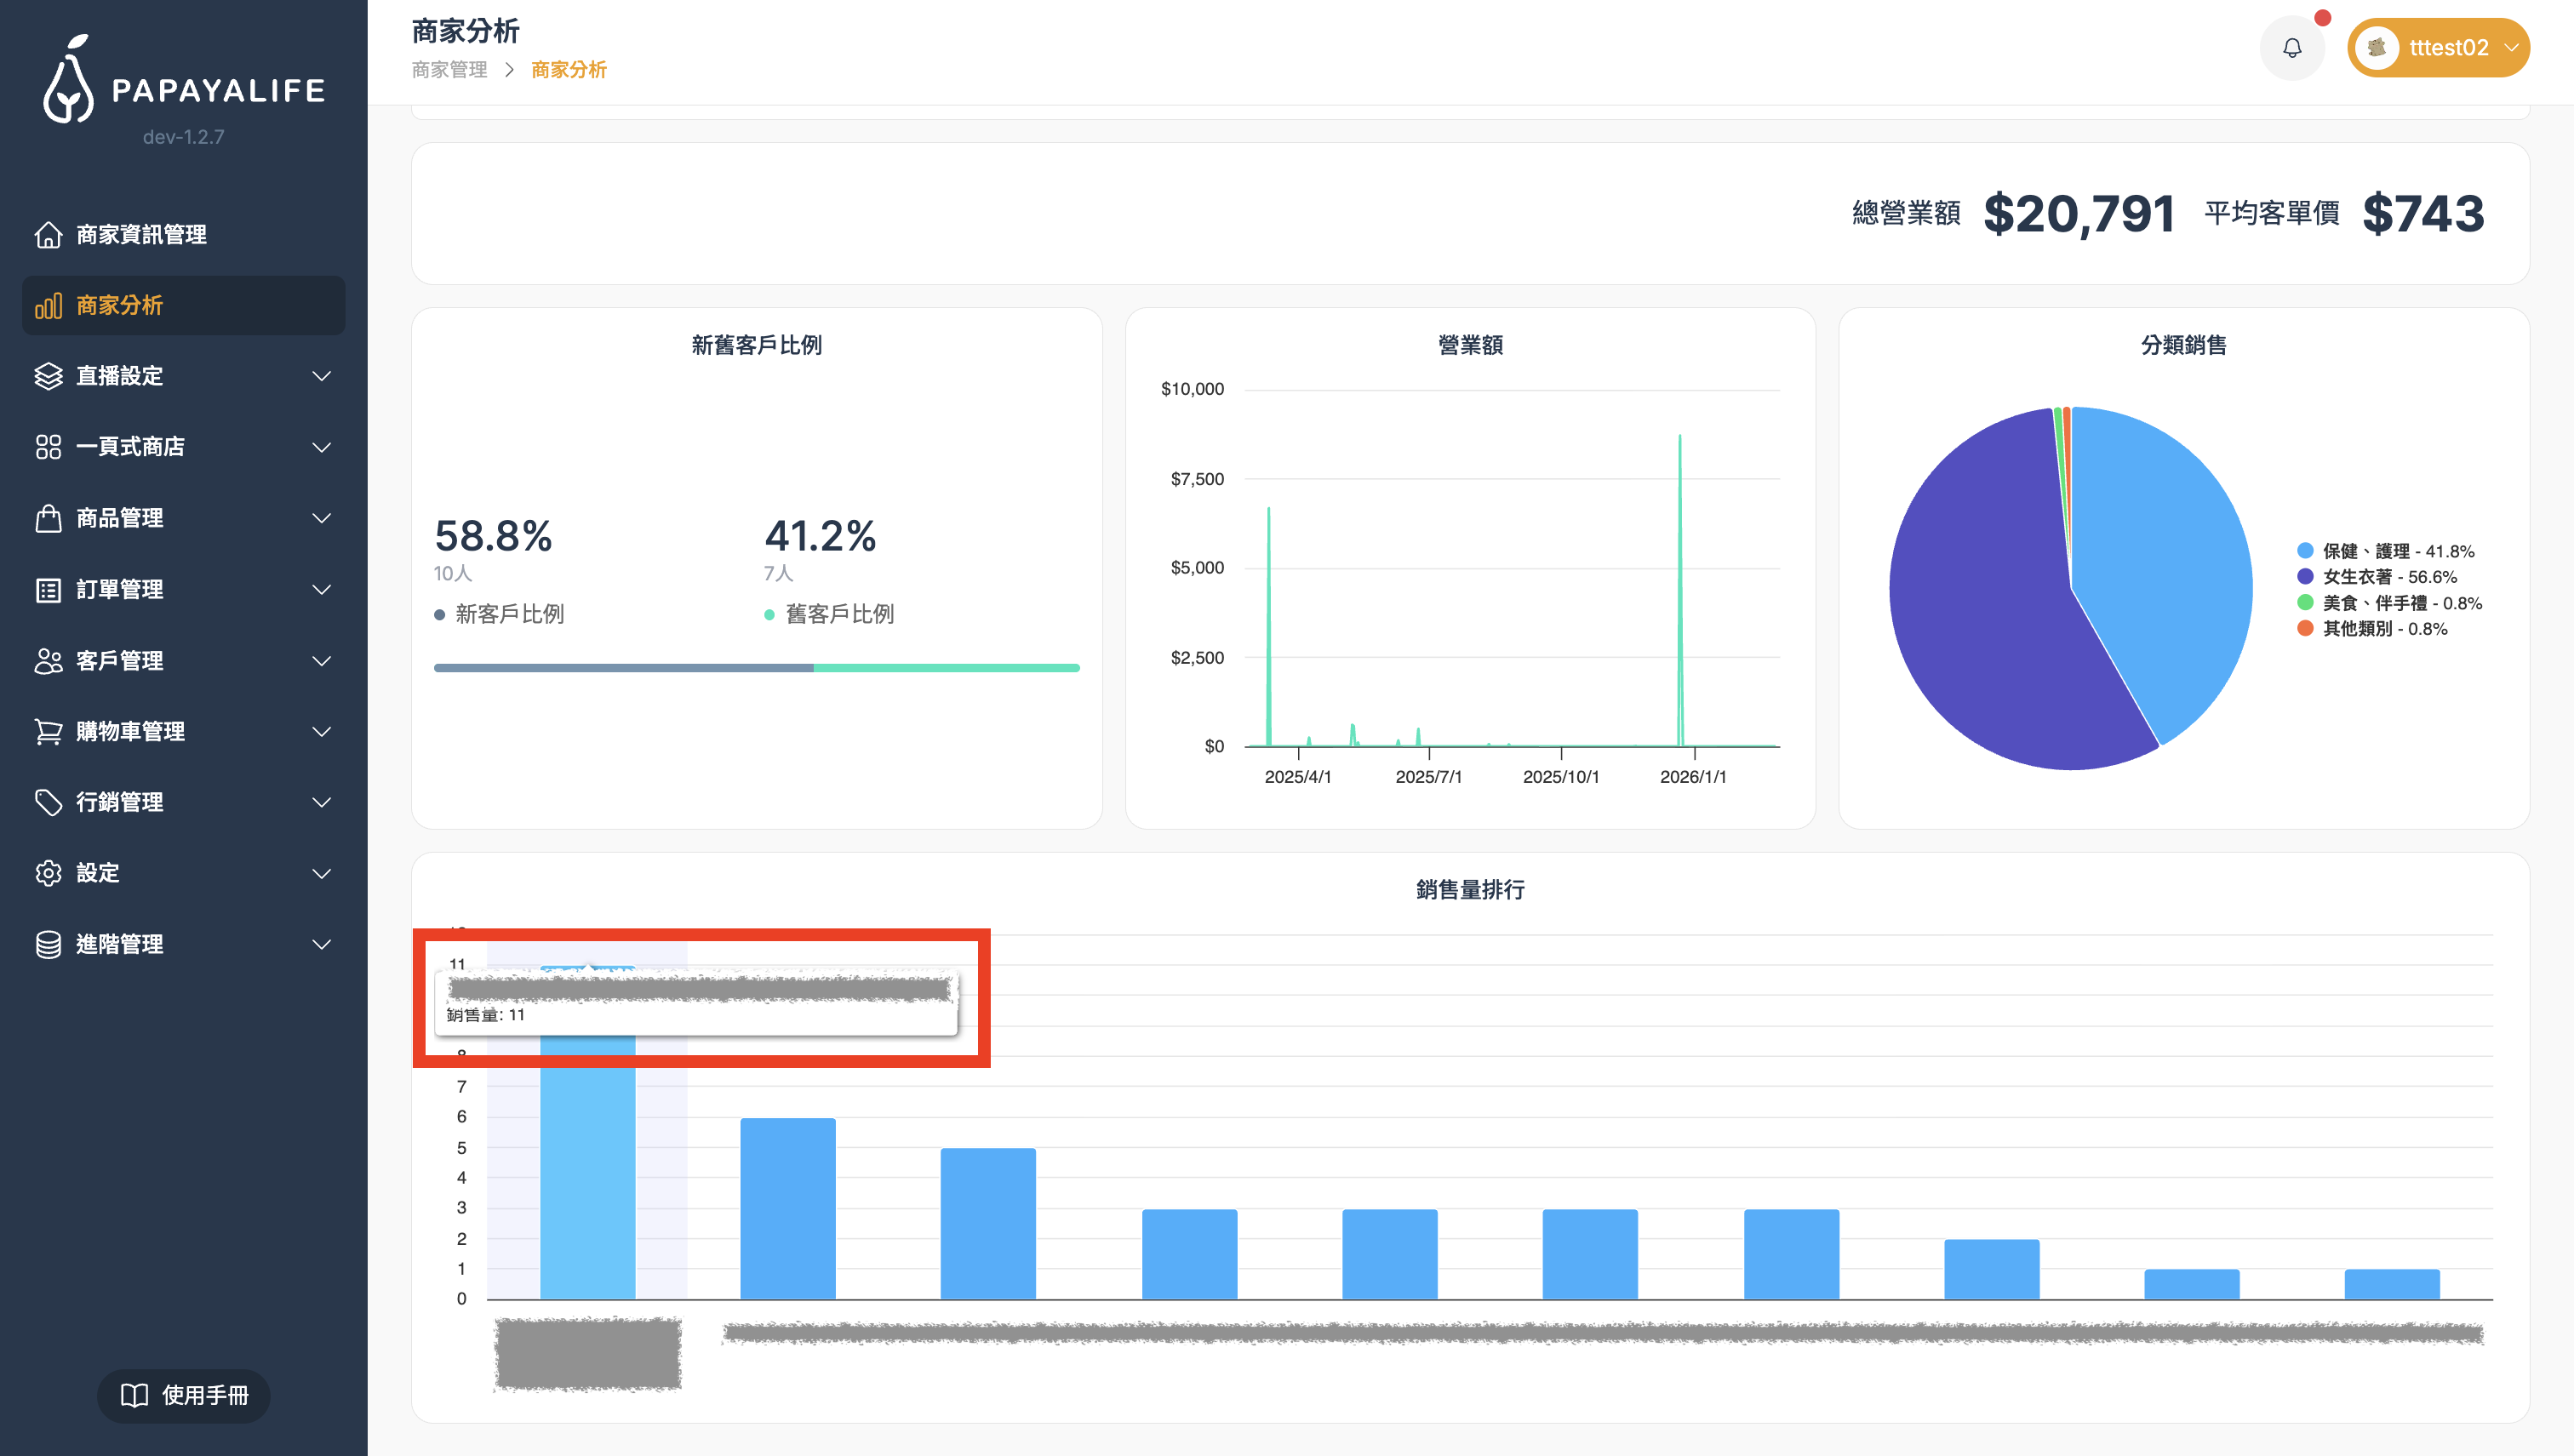The height and width of the screenshot is (1456, 2574).
Task: Select 進階管理 in the sidebar
Action: point(120,944)
